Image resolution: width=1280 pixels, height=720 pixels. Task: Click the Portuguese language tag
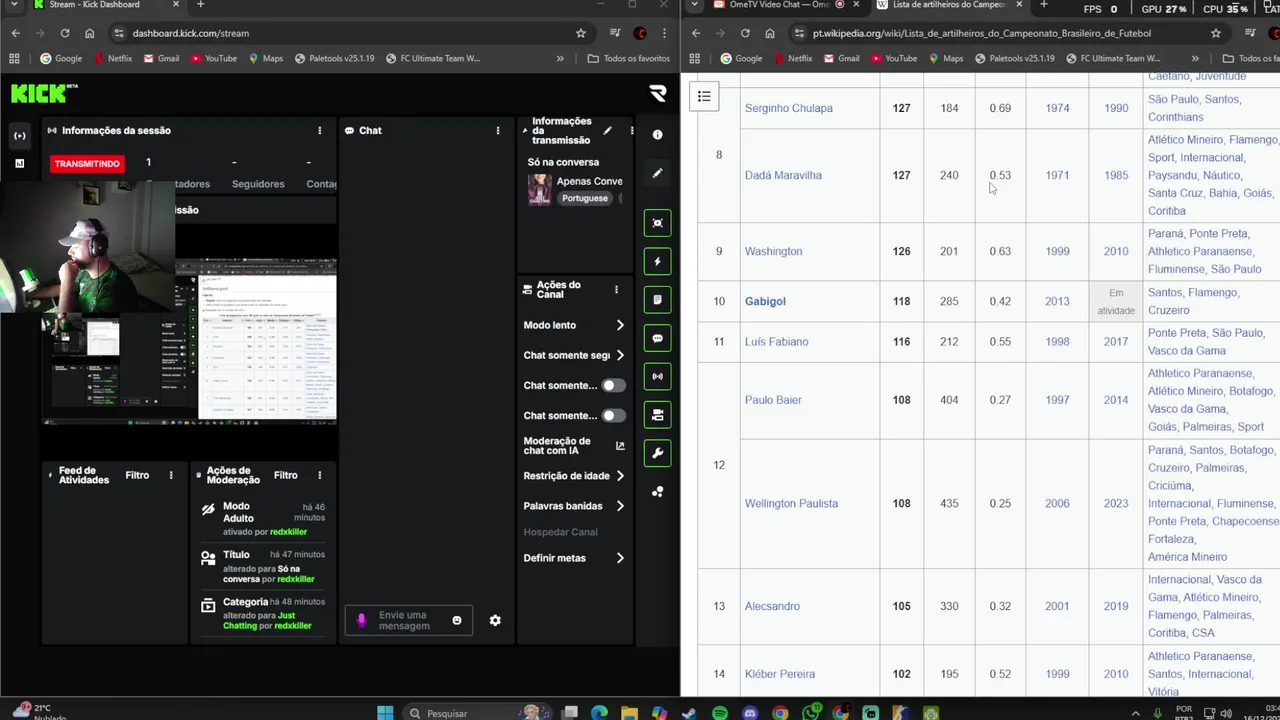click(x=584, y=198)
